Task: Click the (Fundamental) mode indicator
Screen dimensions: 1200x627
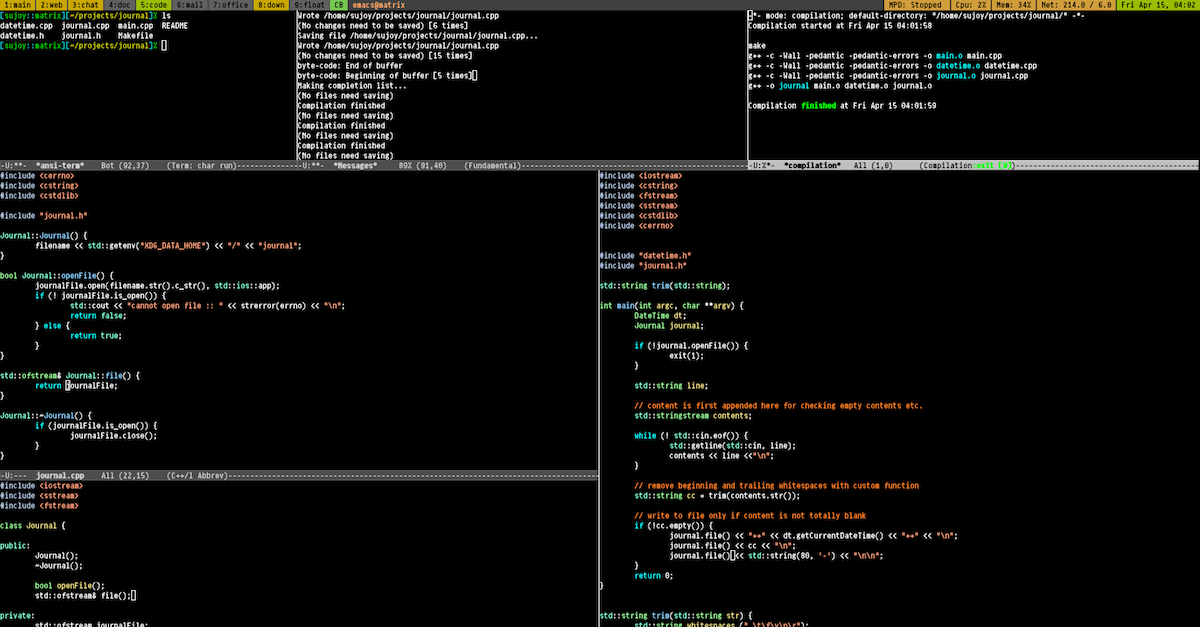Action: (x=492, y=165)
